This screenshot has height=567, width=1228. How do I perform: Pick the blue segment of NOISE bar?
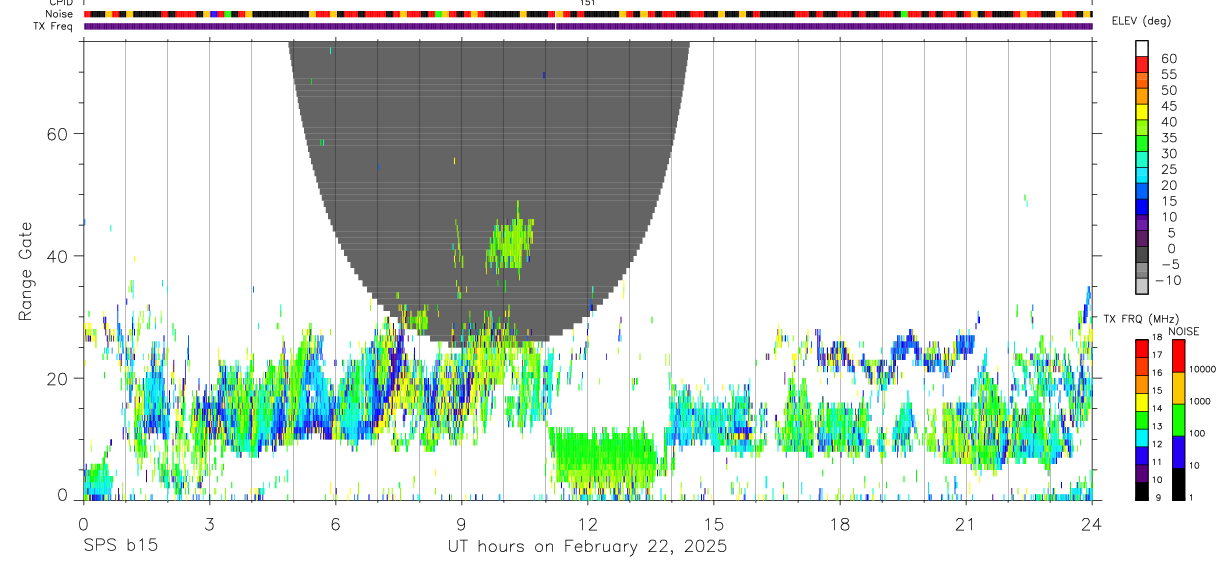tap(1178, 452)
